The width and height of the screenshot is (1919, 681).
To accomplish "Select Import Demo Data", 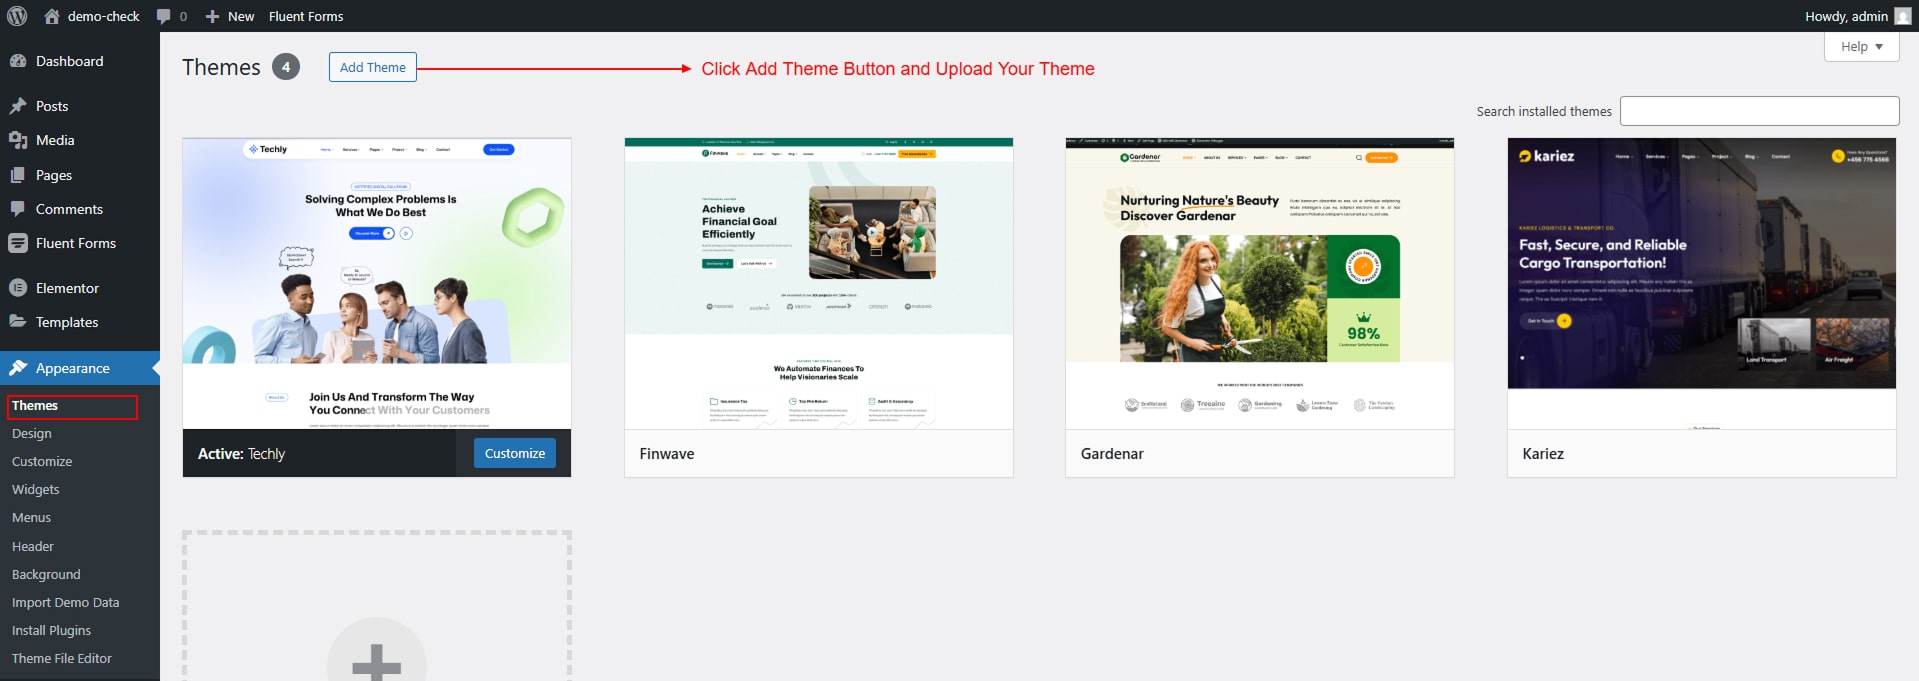I will tap(66, 603).
